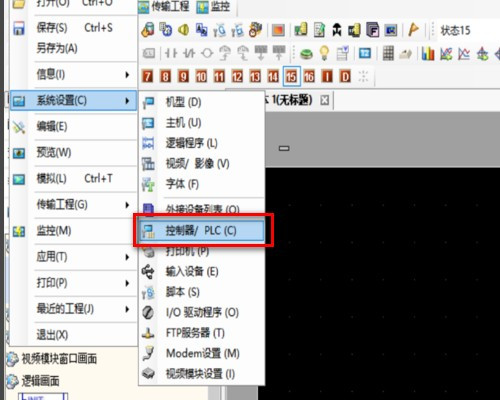Open 控制器/PLC (C) menu entry
The height and width of the screenshot is (400, 500).
tap(202, 230)
